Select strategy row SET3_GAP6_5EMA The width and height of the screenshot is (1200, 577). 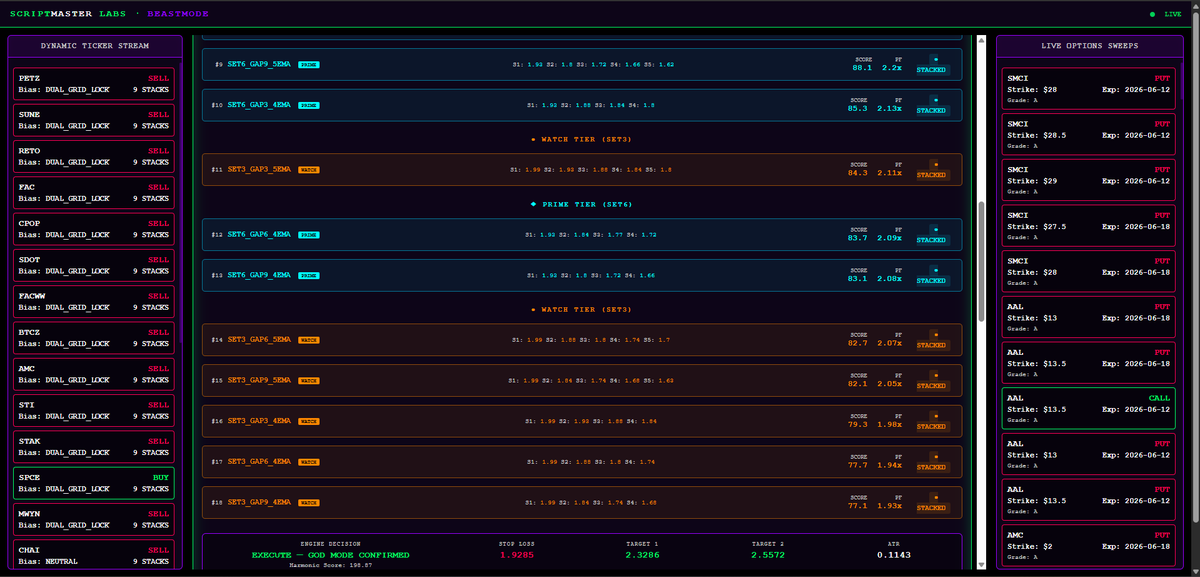click(x=582, y=340)
